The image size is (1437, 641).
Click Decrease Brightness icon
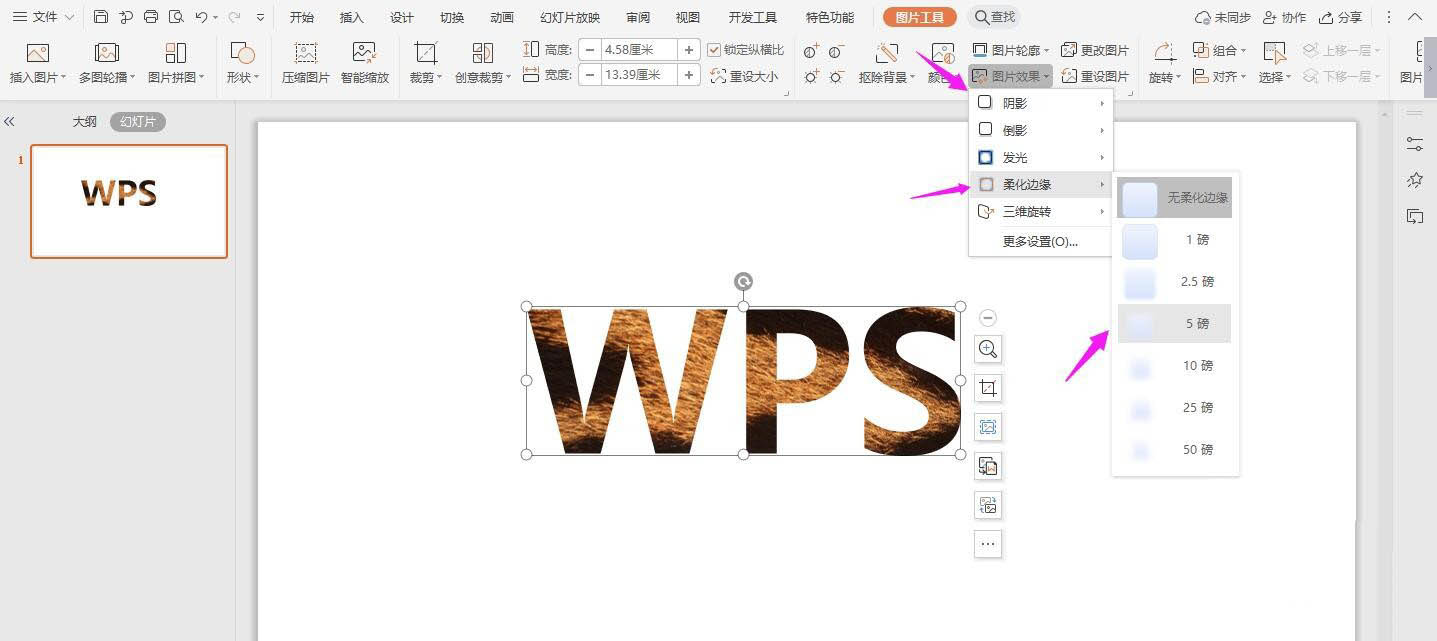point(836,76)
